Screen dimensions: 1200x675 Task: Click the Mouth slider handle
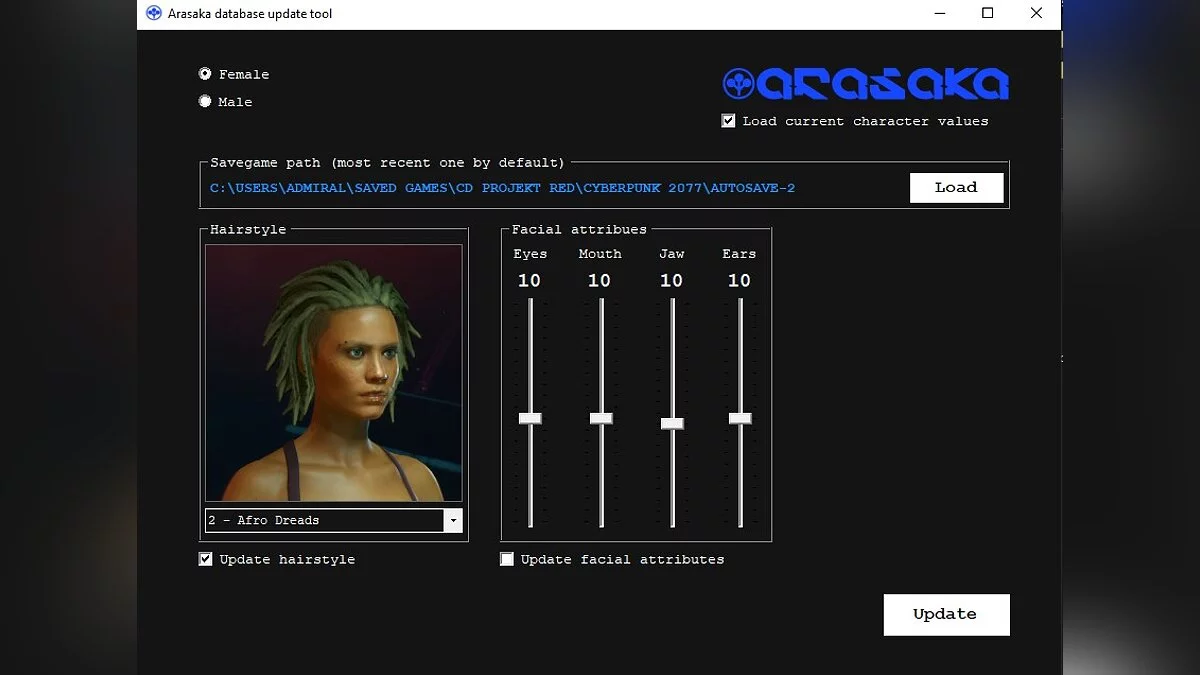[601, 418]
